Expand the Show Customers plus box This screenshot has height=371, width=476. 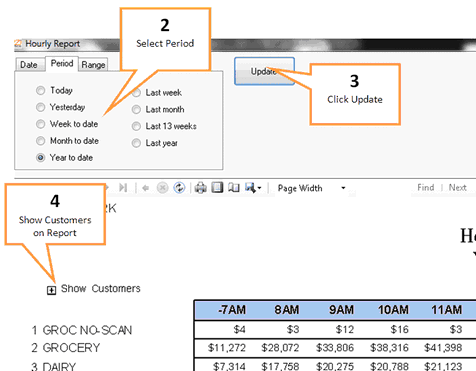51,290
